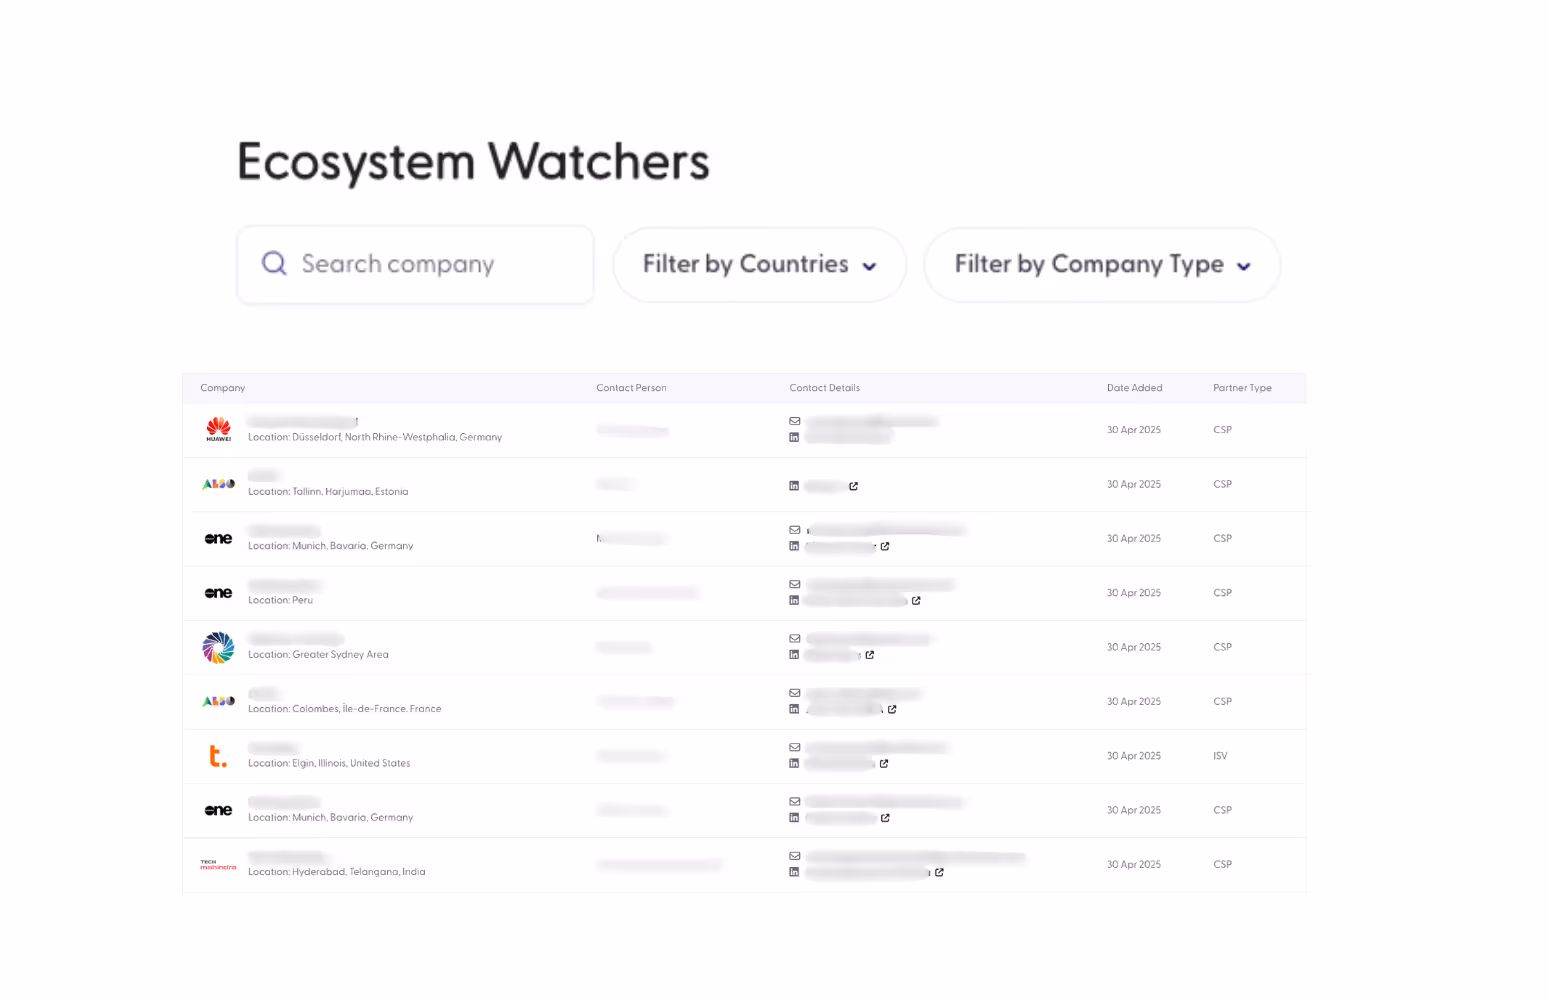
Task: Open the external link icon in the Elgin row
Action: [884, 764]
